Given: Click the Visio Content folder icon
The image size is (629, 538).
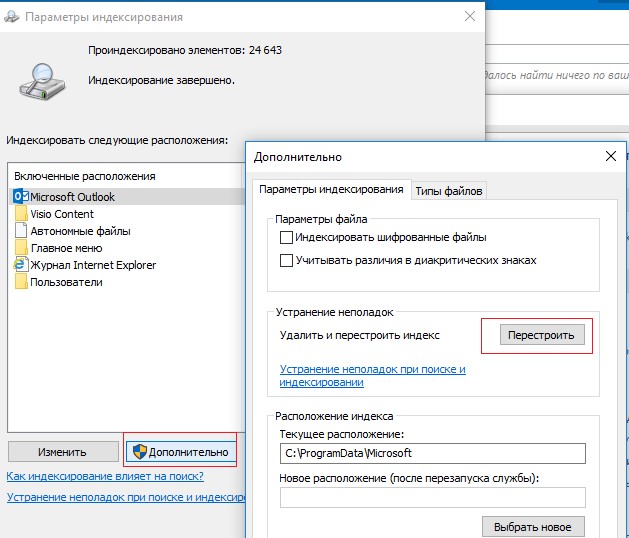Looking at the screenshot, I should pos(21,213).
